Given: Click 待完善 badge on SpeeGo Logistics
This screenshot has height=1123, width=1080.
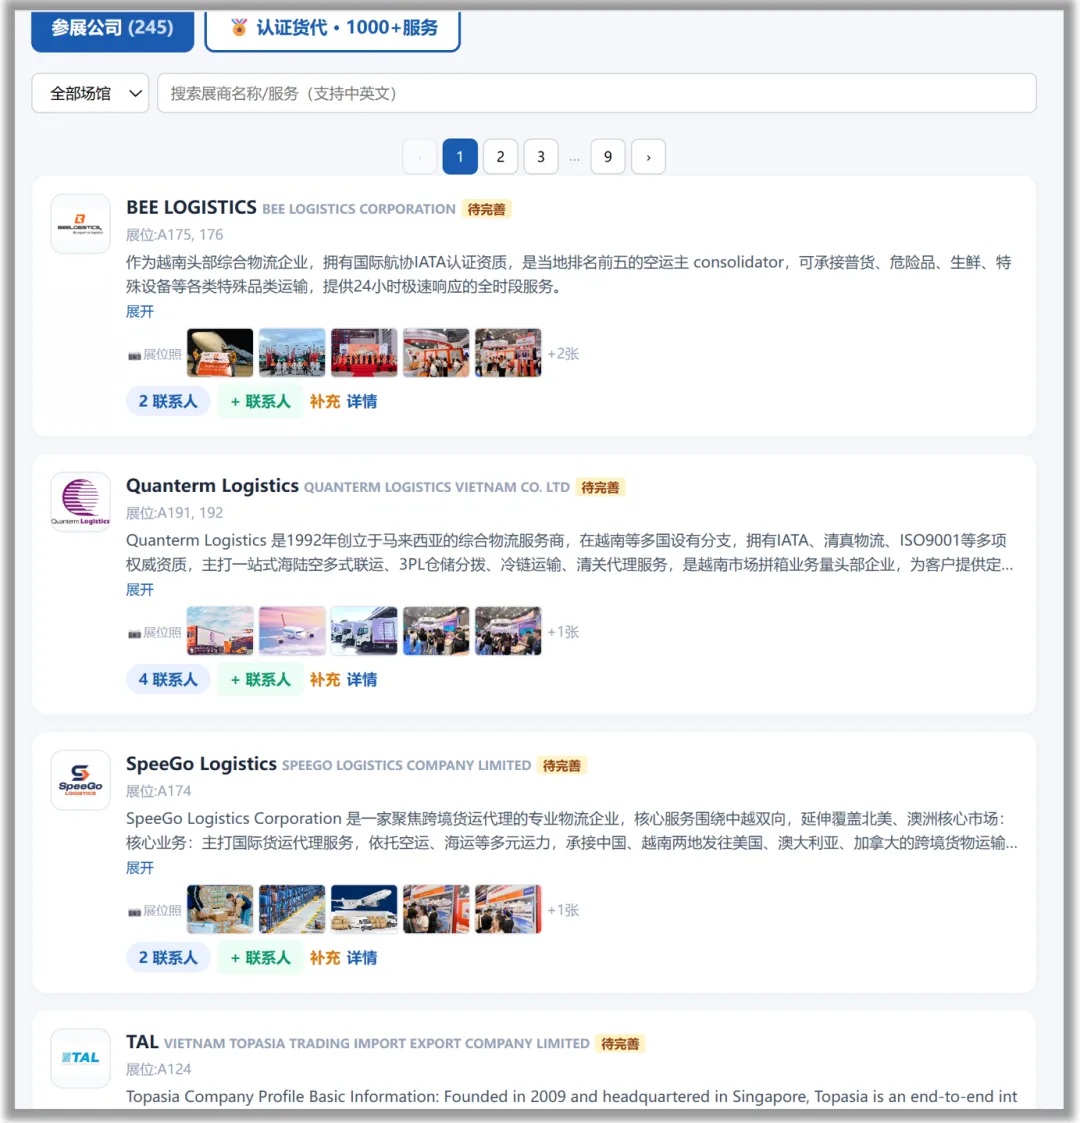Looking at the screenshot, I should (561, 766).
